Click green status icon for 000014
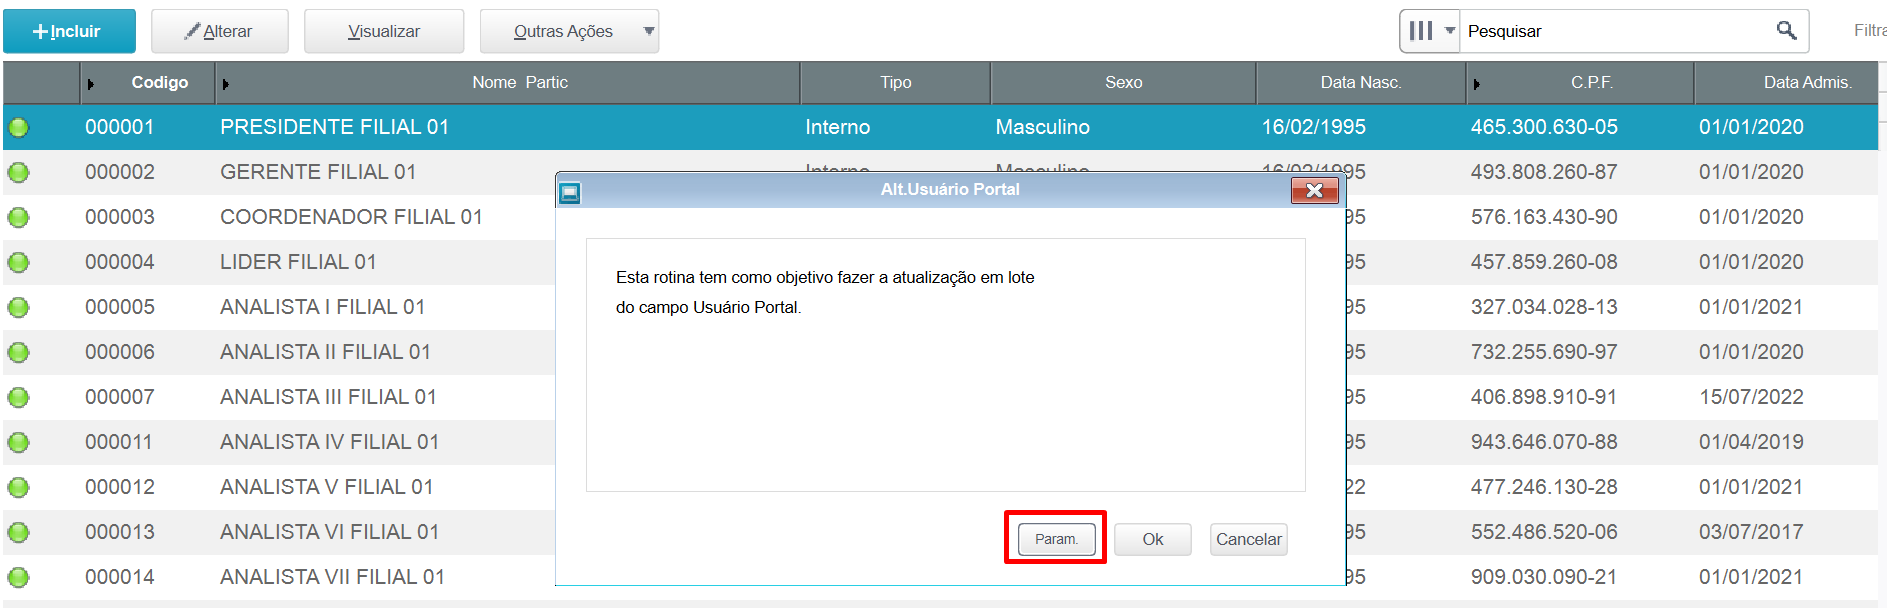The width and height of the screenshot is (1887, 608). (x=19, y=577)
